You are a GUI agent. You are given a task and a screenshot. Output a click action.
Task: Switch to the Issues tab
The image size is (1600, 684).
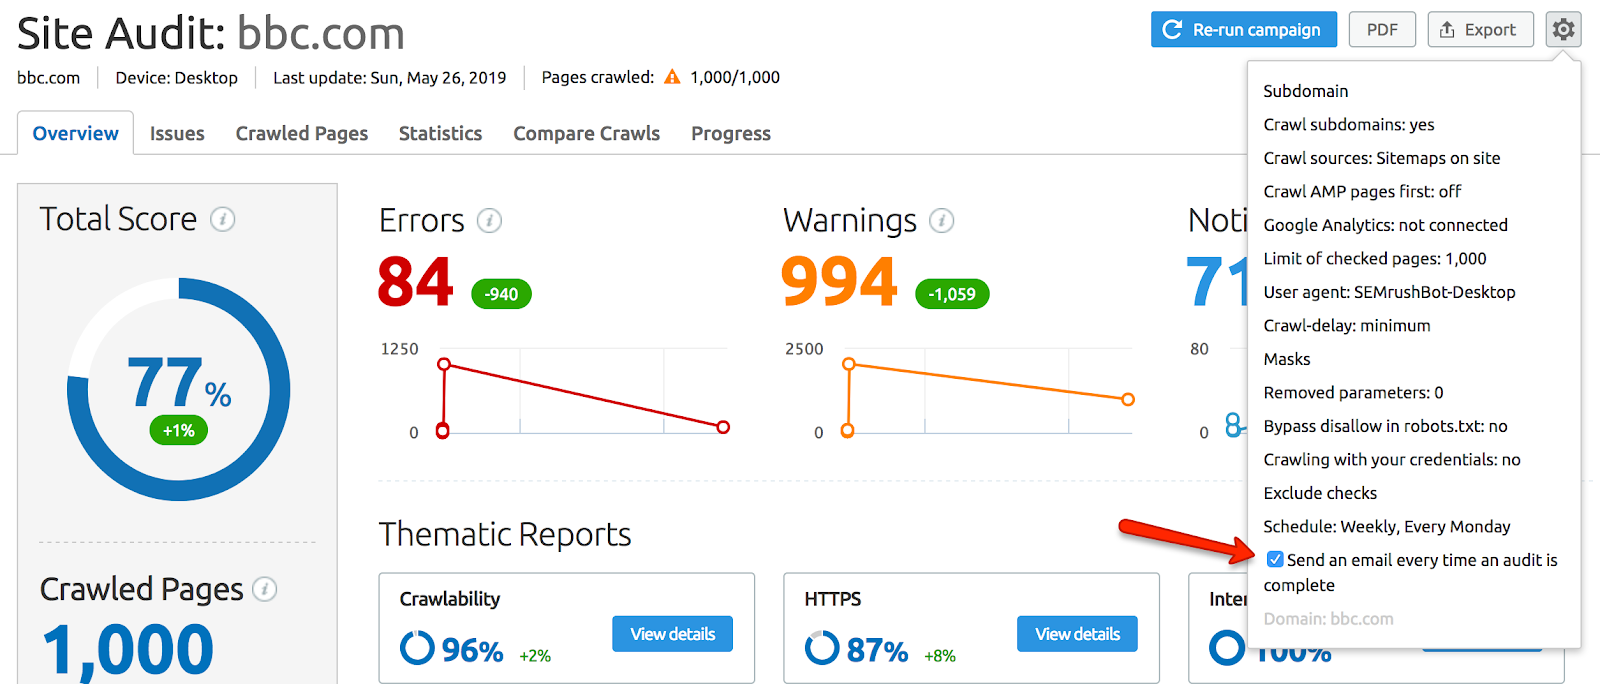point(177,133)
